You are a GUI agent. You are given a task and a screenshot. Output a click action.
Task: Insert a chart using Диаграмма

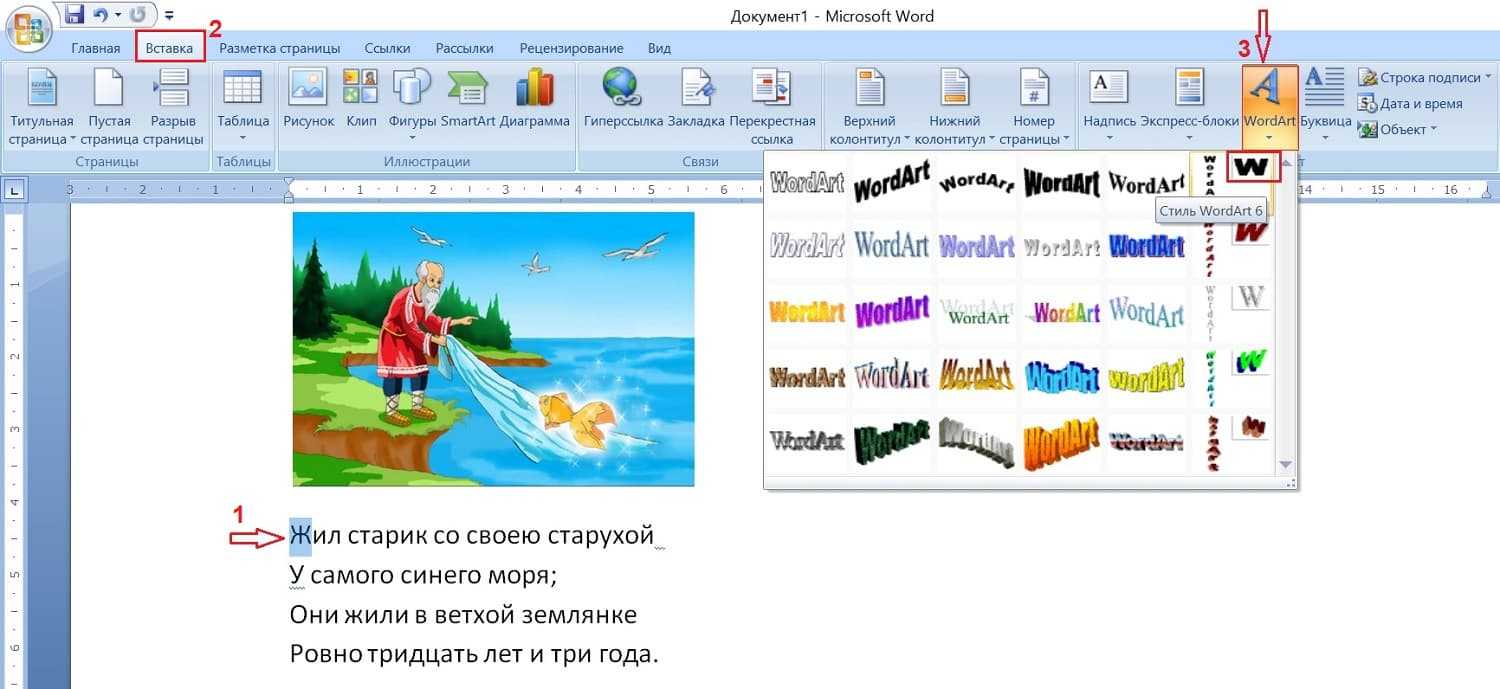pyautogui.click(x=534, y=100)
